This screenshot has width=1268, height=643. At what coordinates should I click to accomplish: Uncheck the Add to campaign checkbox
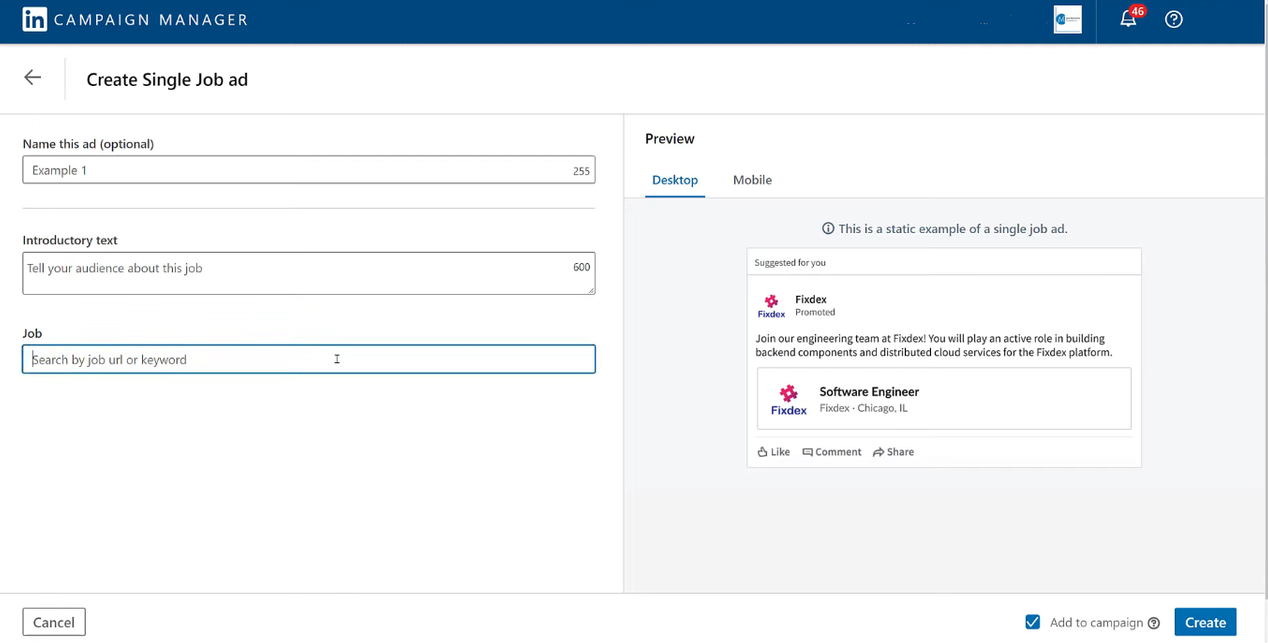[x=1032, y=622]
